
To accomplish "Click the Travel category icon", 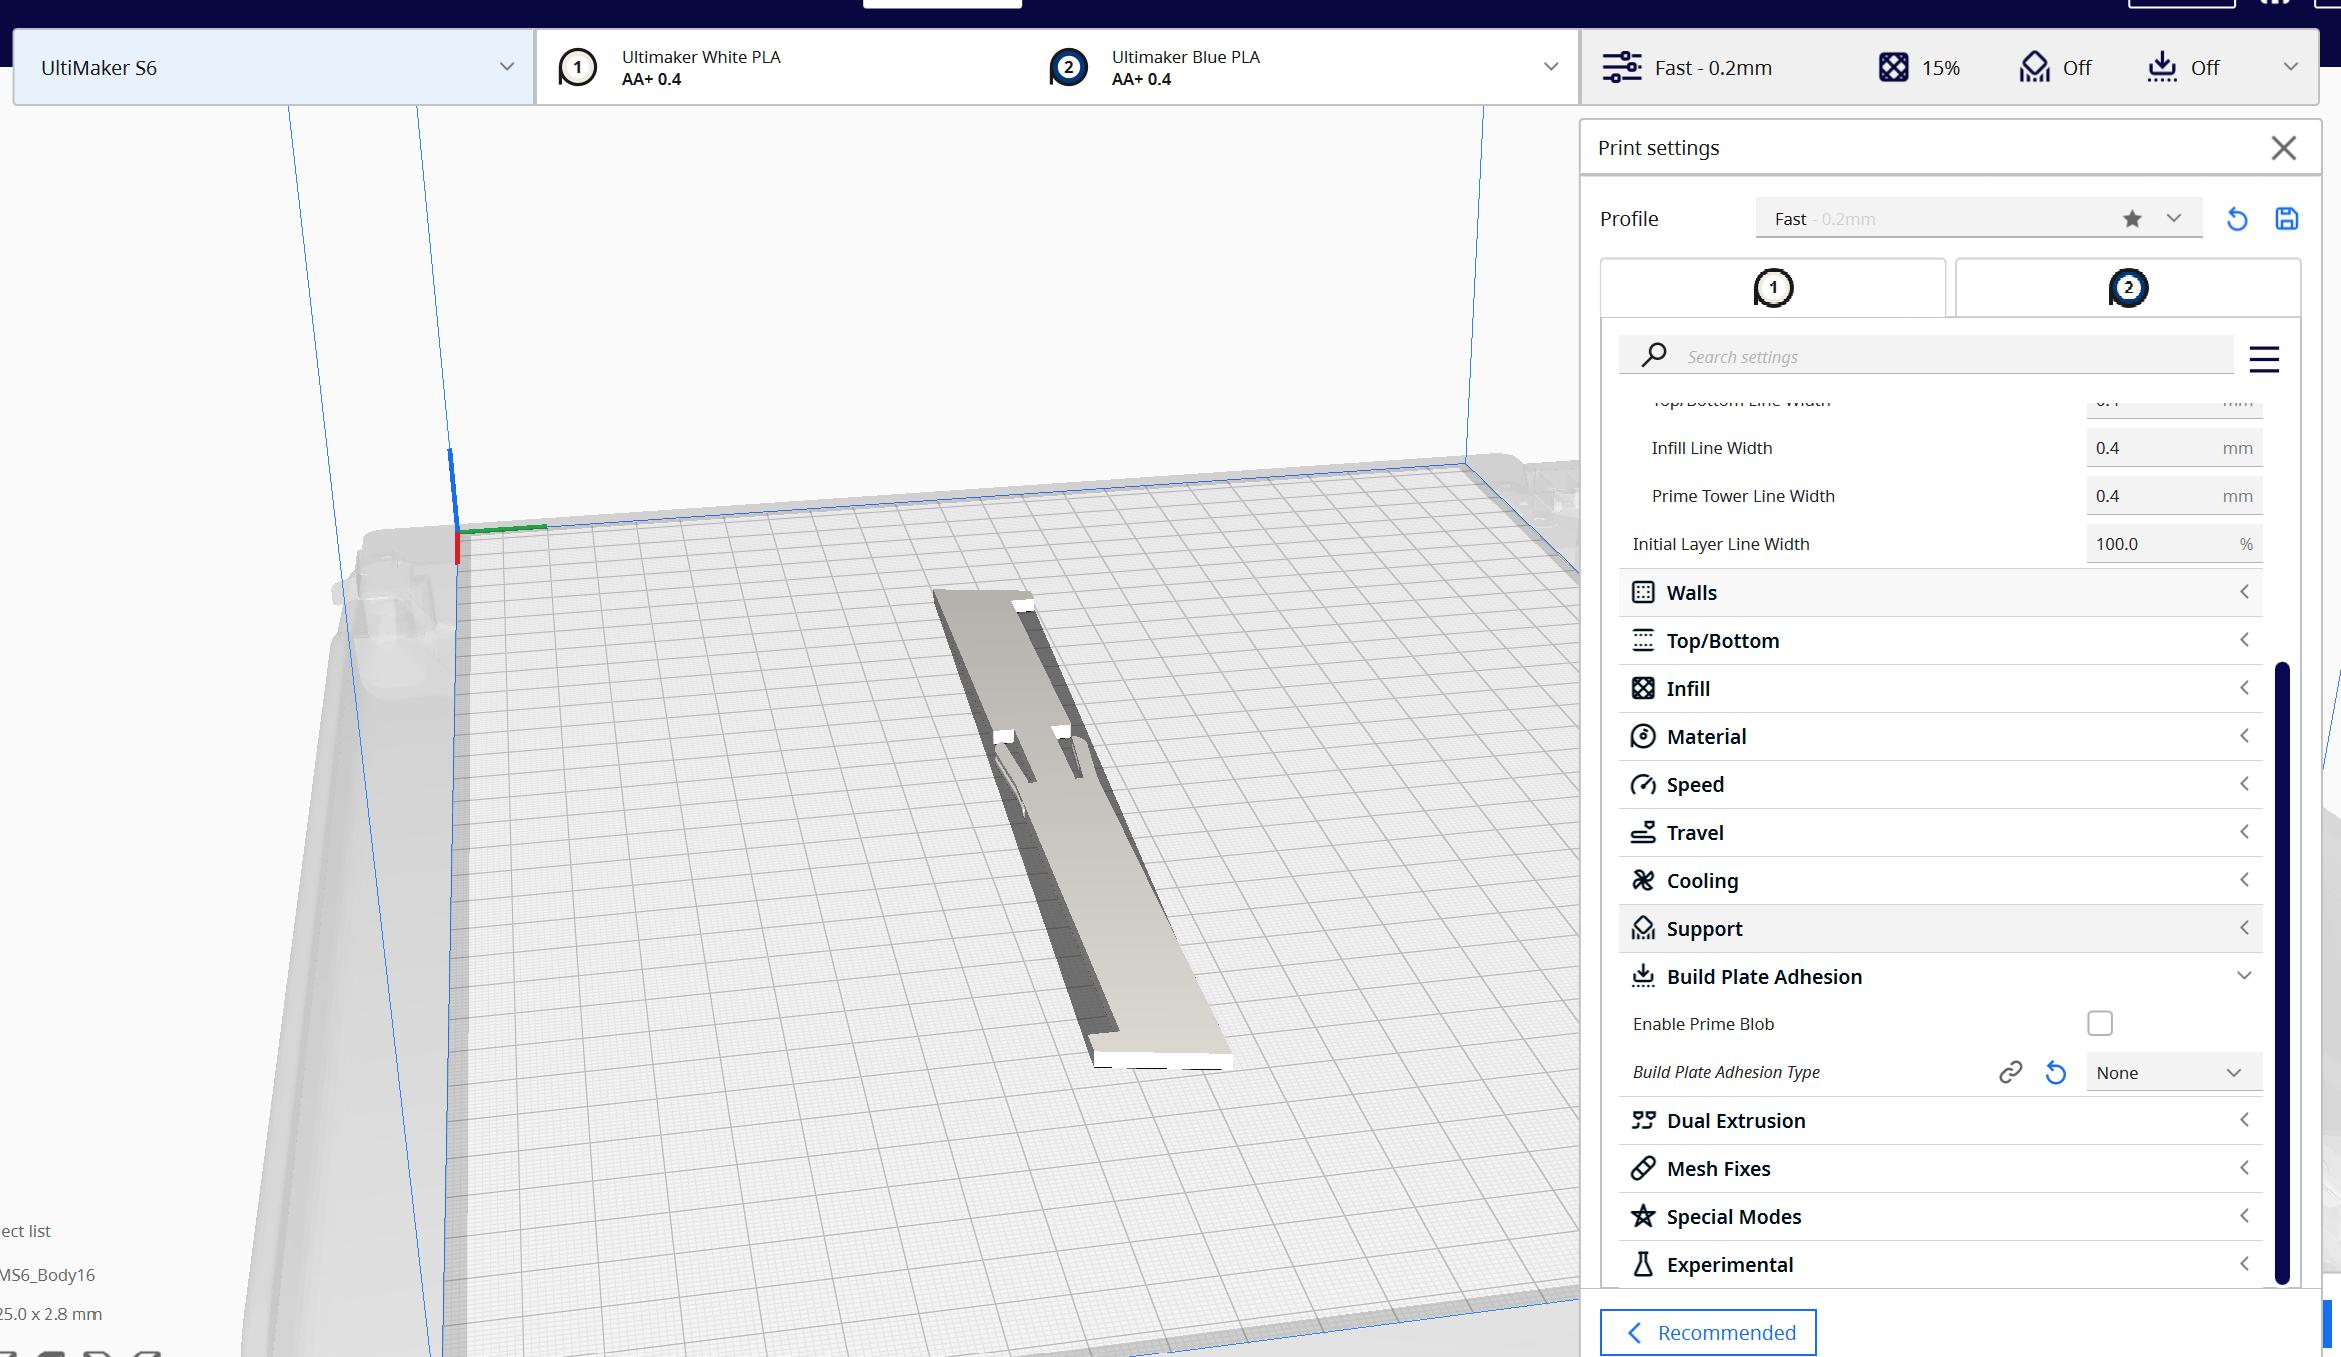I will pyautogui.click(x=1643, y=832).
